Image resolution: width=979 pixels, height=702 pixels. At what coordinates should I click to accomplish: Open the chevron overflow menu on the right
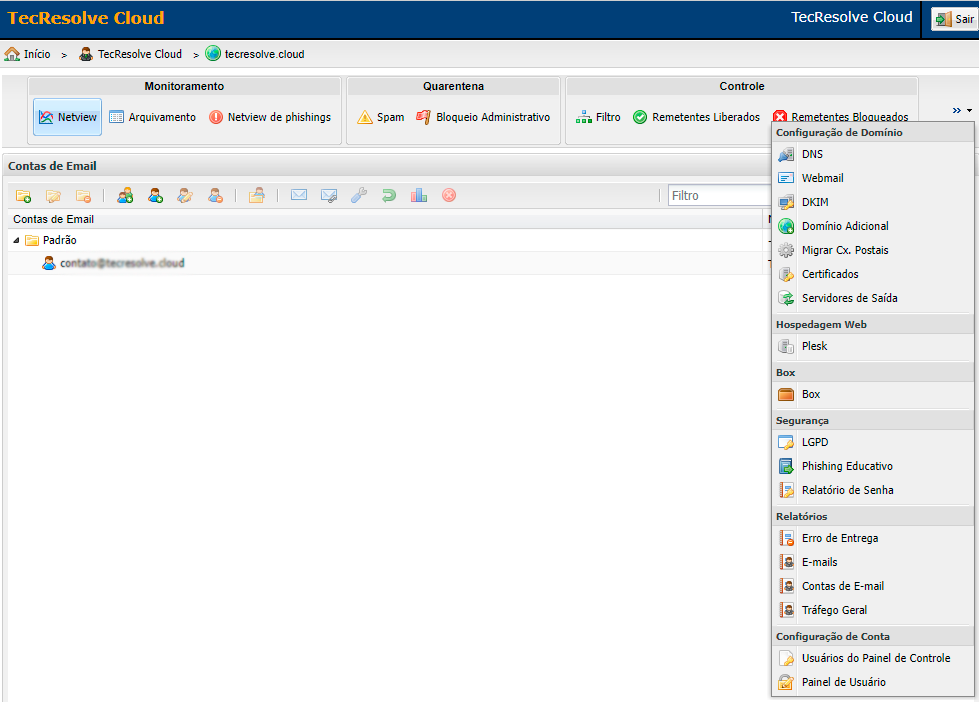coord(958,110)
